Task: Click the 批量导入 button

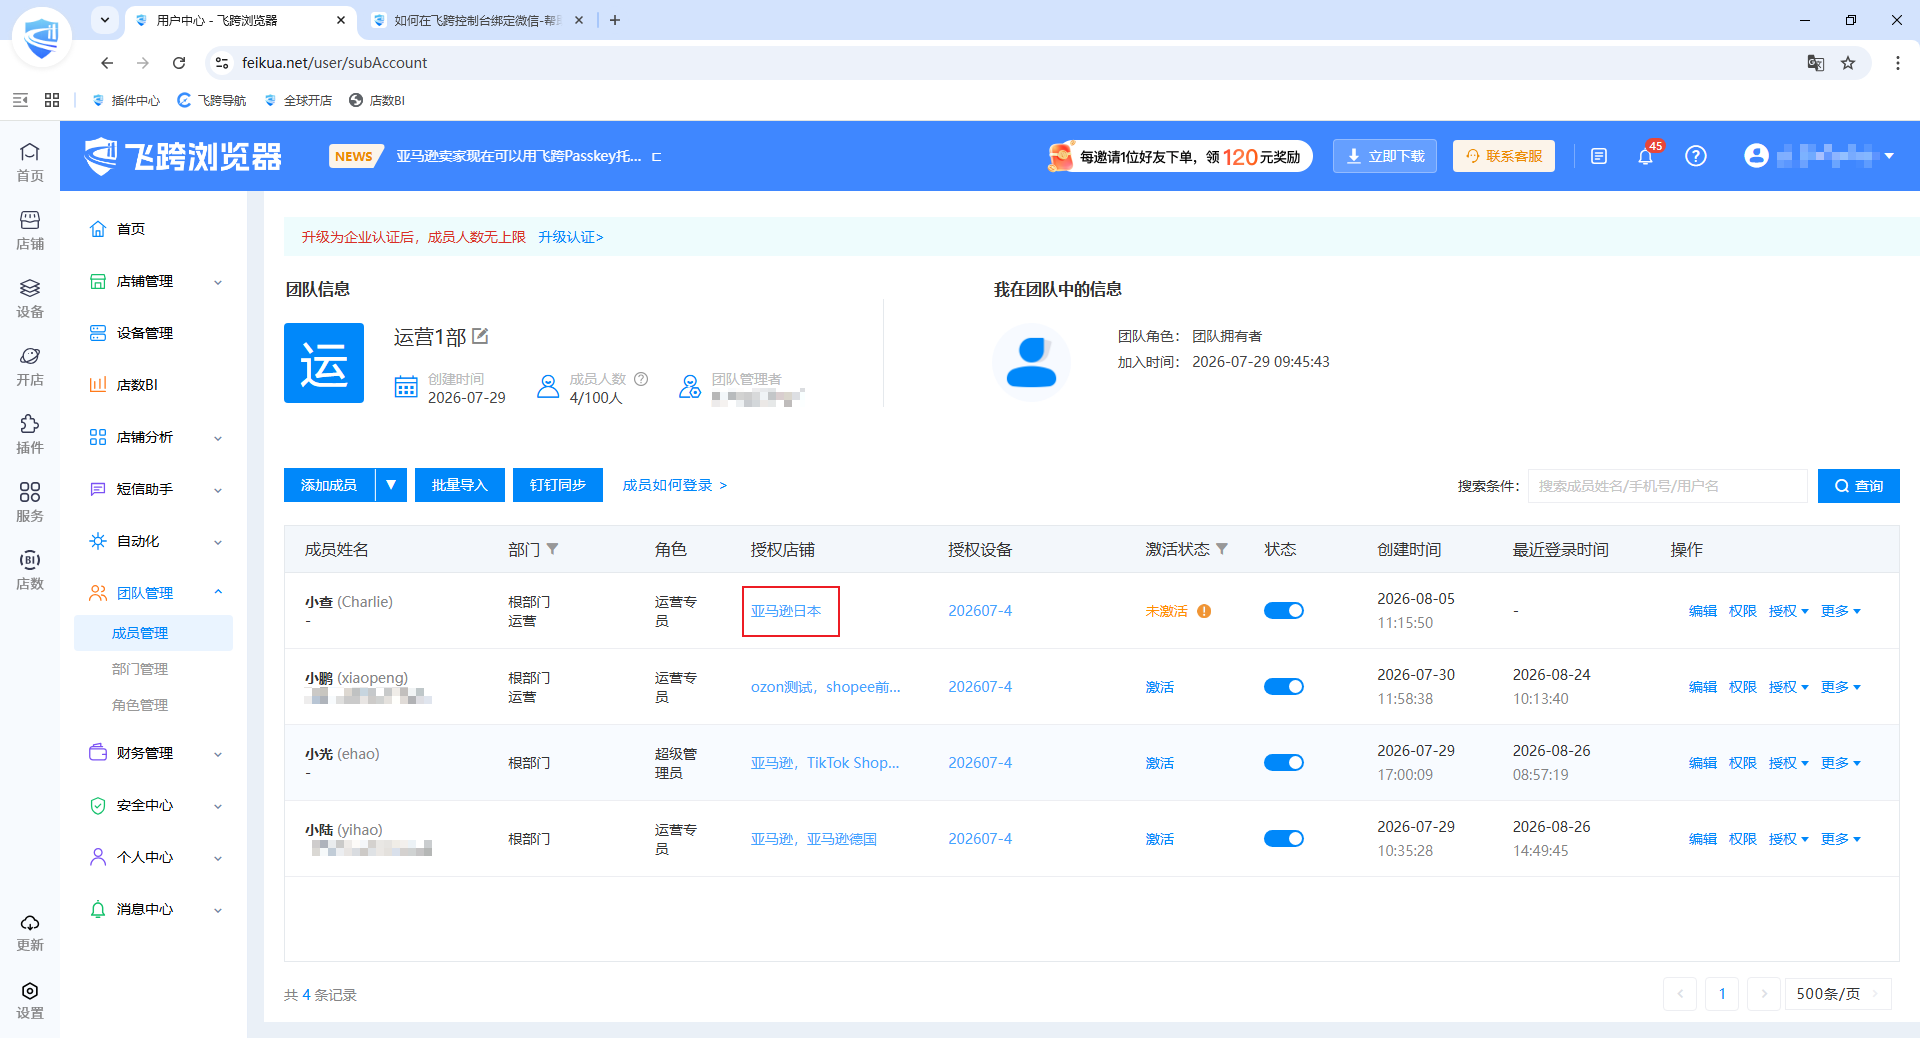Action: pos(460,485)
